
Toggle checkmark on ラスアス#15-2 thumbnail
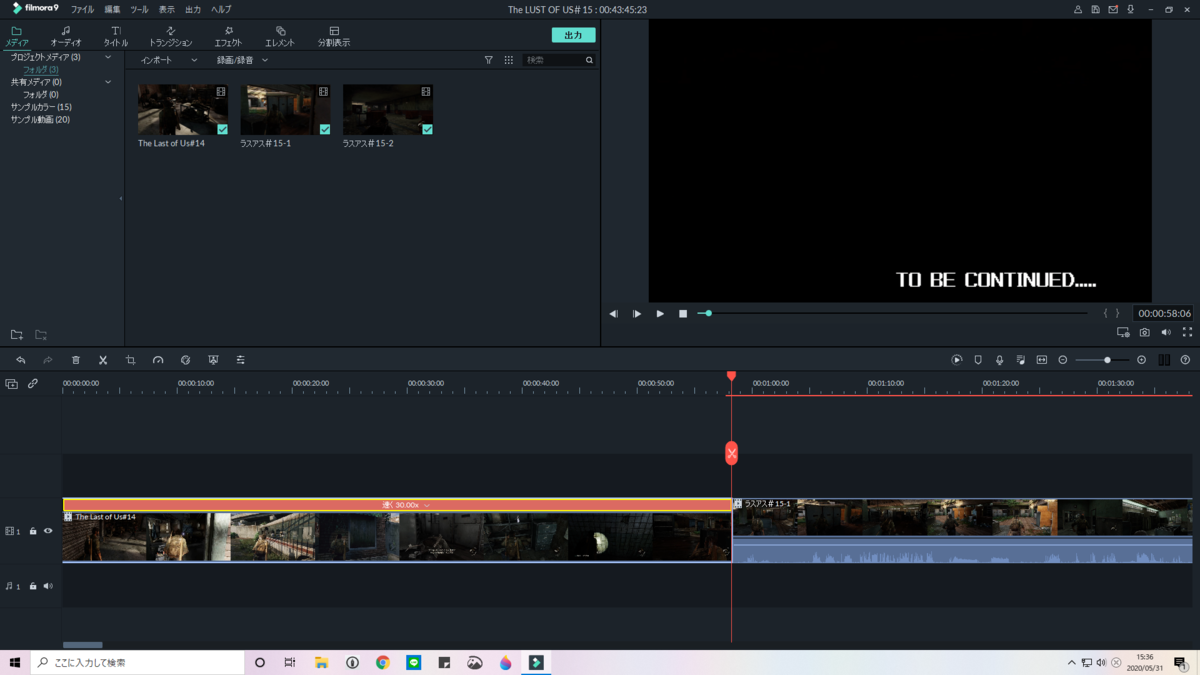427,129
